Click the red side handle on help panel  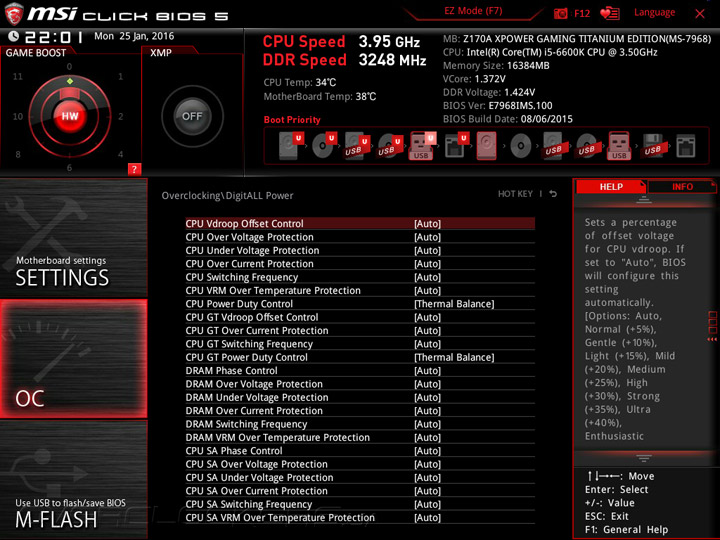(712, 326)
